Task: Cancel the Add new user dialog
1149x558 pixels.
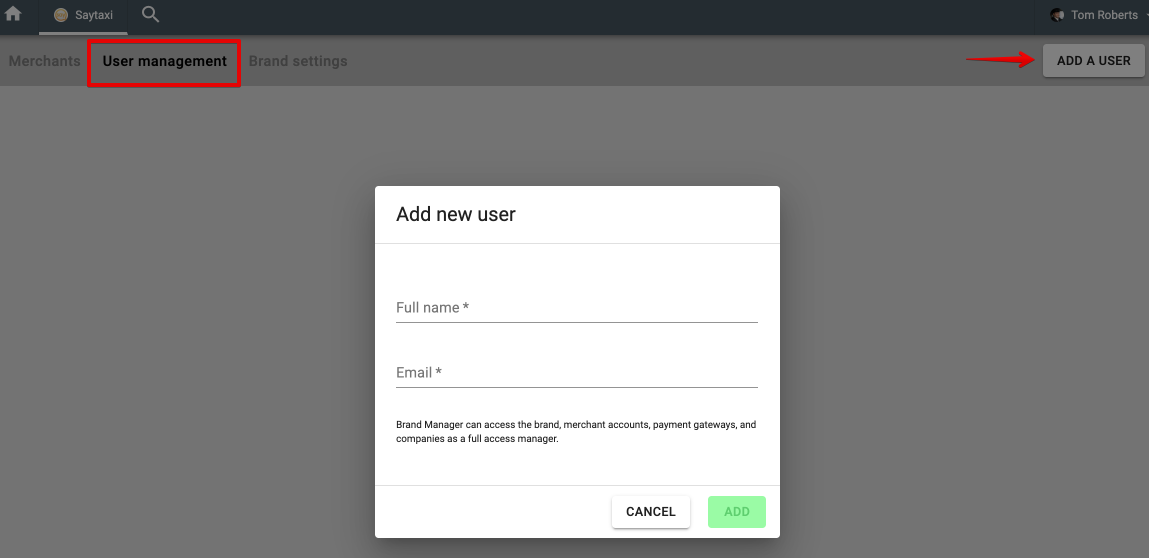Action: click(650, 511)
